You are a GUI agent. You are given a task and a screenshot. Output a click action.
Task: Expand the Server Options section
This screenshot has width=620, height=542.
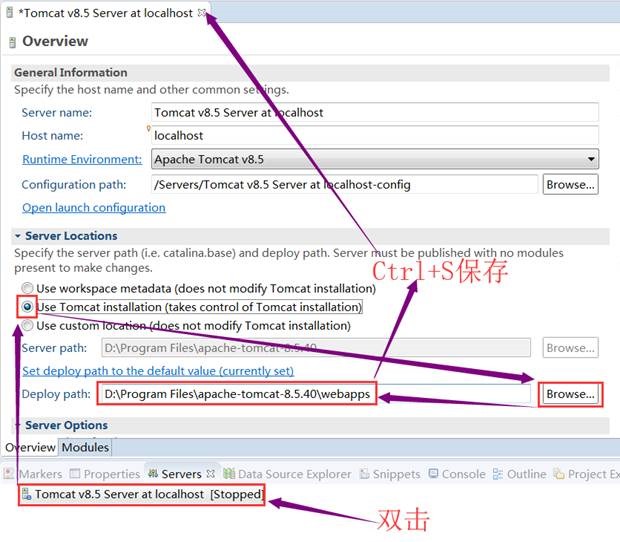(18, 425)
